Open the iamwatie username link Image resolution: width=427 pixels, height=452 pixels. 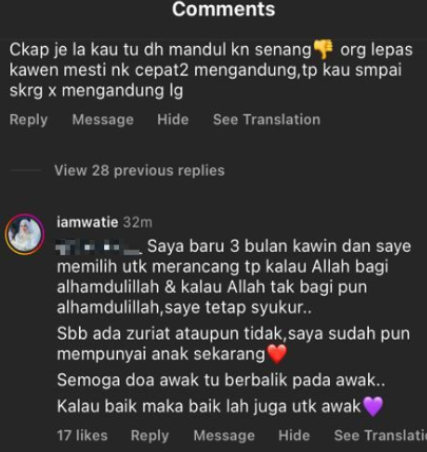(88, 222)
